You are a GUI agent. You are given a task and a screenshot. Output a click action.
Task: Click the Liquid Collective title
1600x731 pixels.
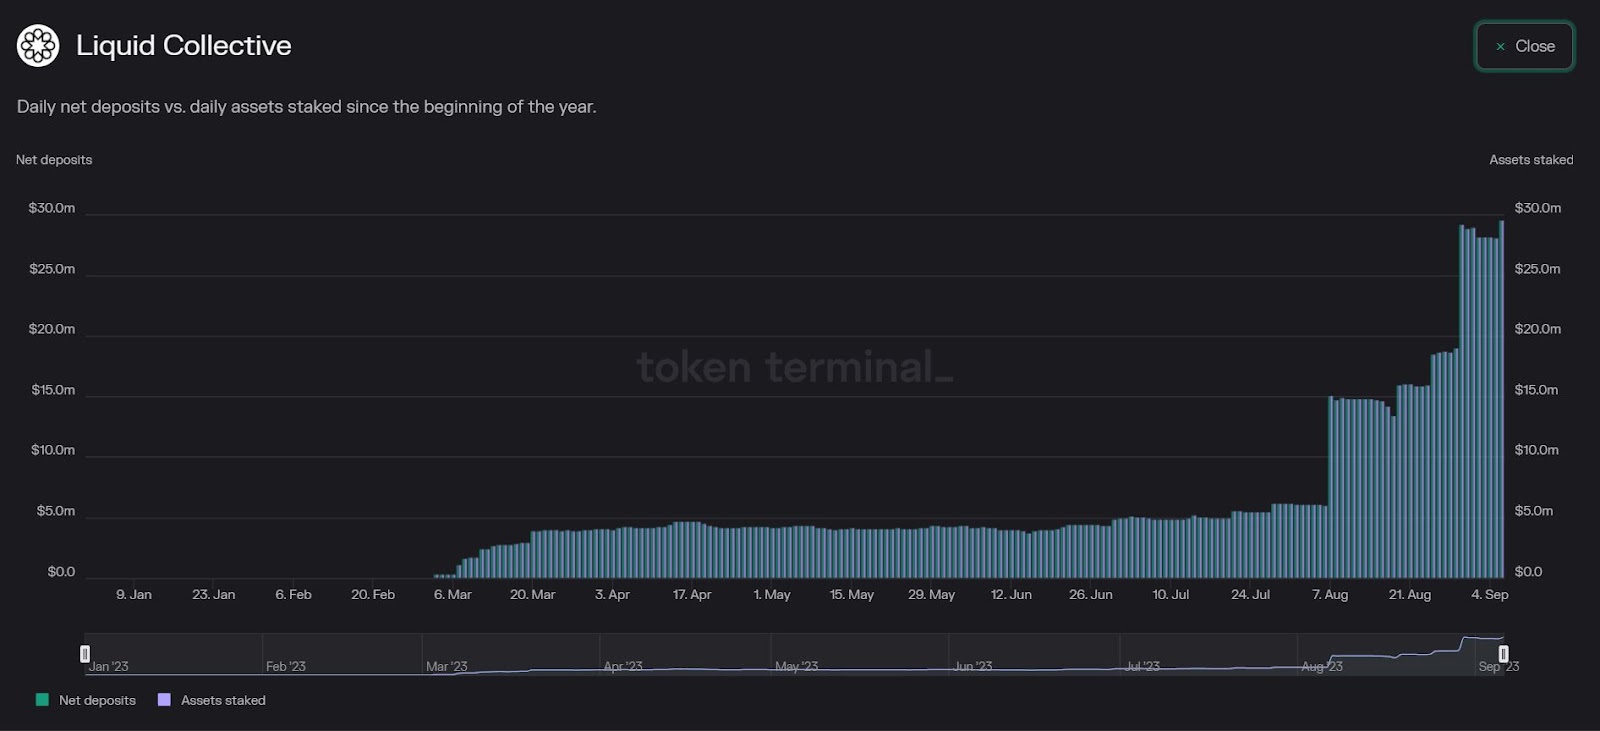pyautogui.click(x=184, y=46)
